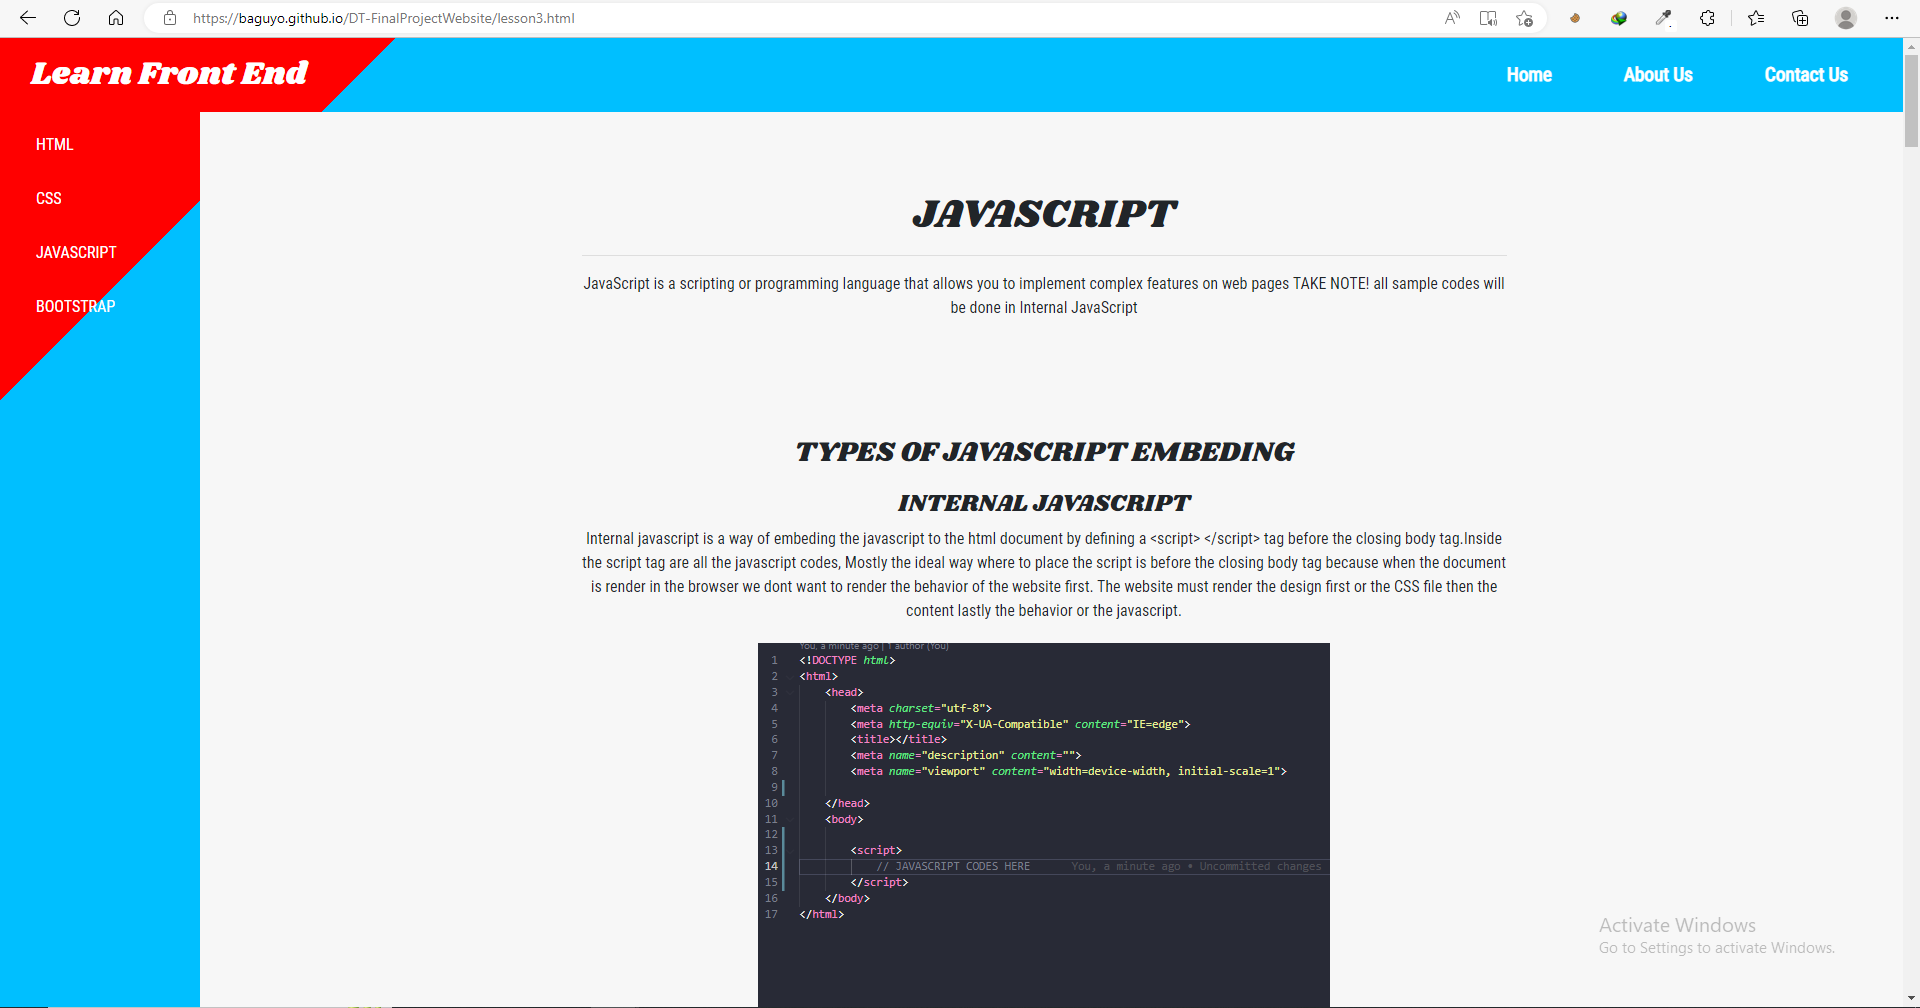
Task: Click the JAVASCRIPT main heading
Action: click(1044, 214)
